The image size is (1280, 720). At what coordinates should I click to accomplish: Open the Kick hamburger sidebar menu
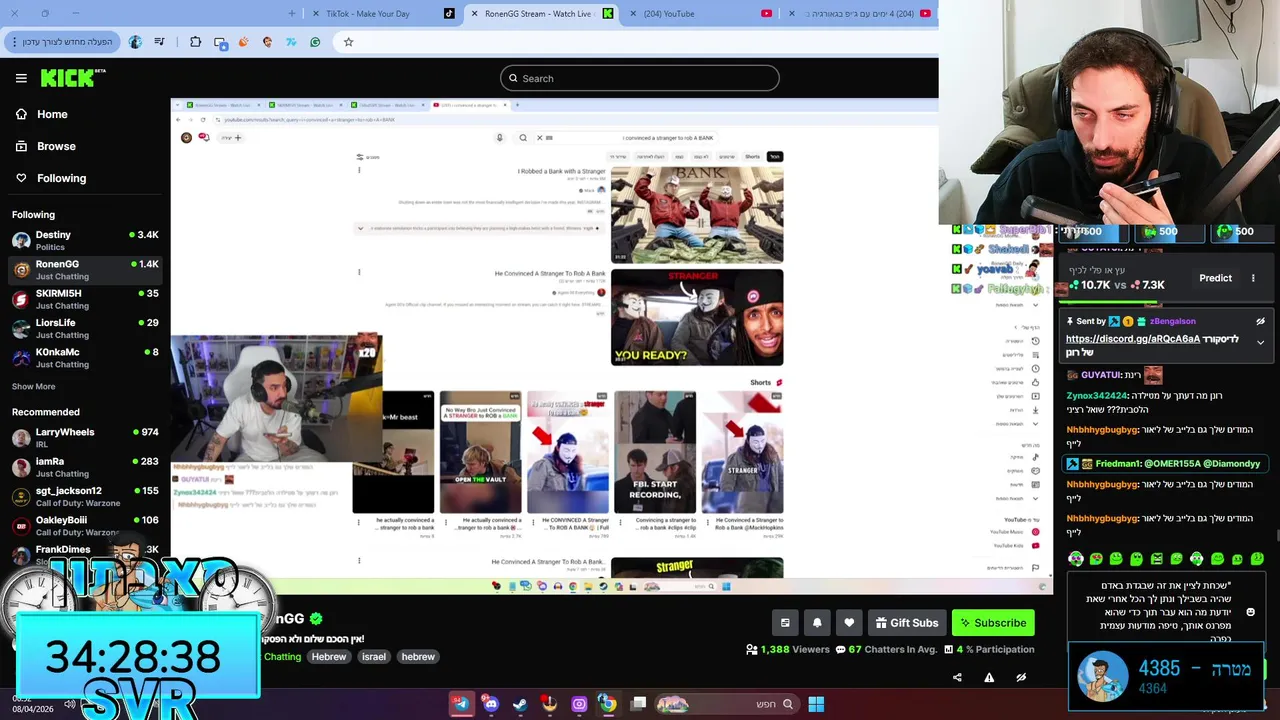point(21,78)
